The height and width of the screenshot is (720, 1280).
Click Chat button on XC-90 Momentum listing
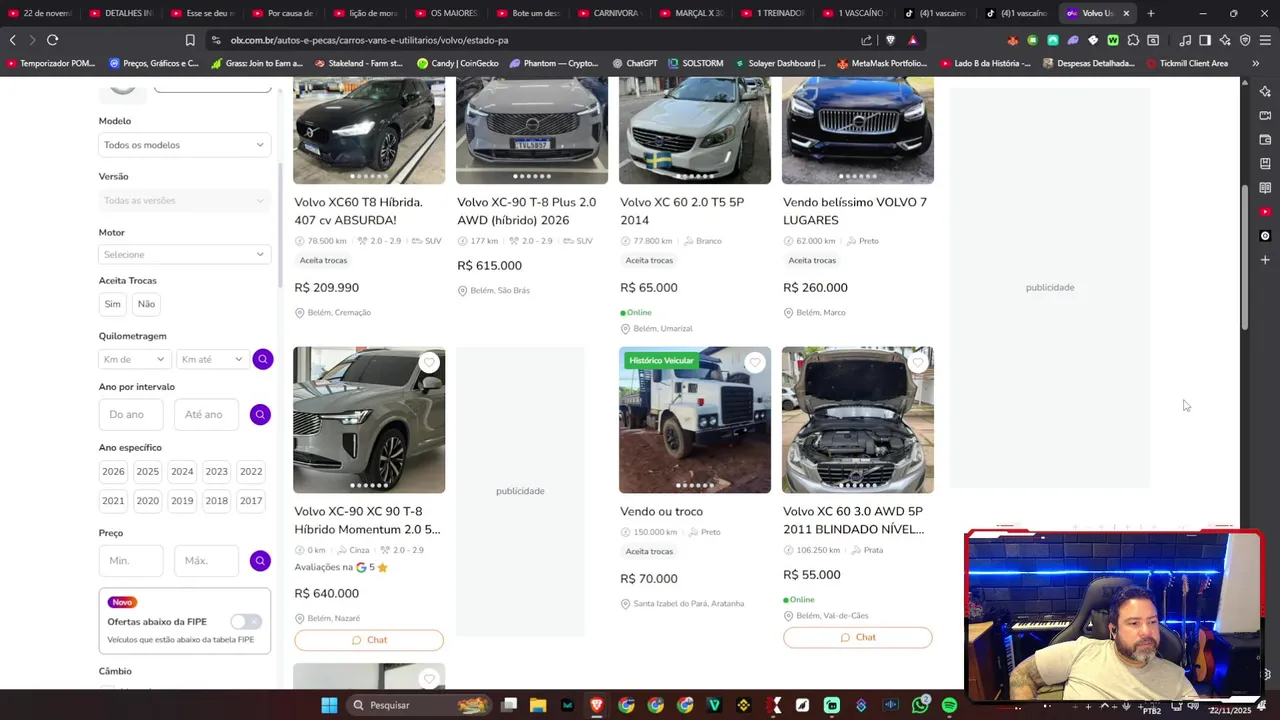coord(369,640)
